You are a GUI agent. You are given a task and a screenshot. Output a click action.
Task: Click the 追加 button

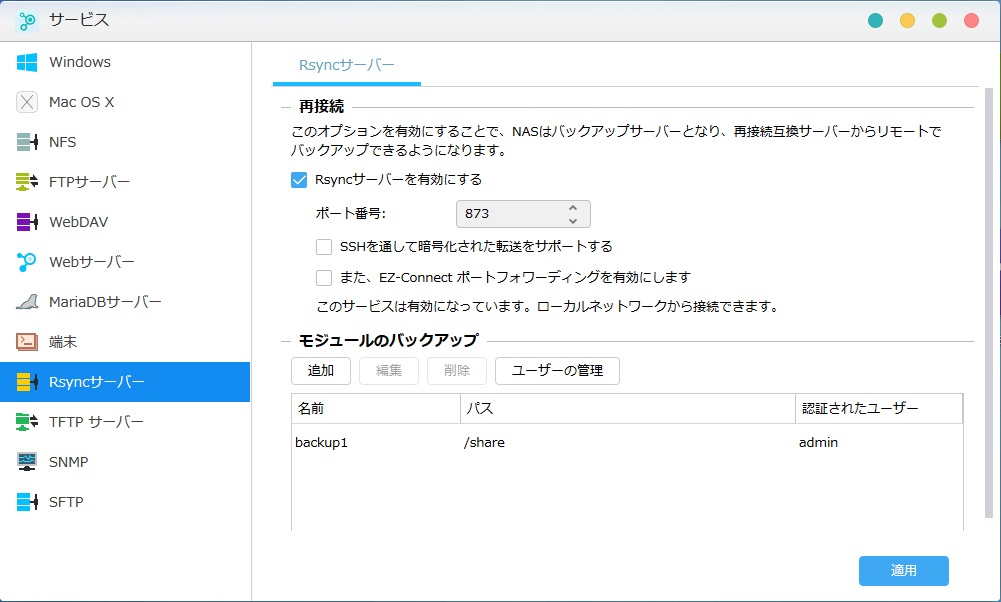tap(321, 371)
